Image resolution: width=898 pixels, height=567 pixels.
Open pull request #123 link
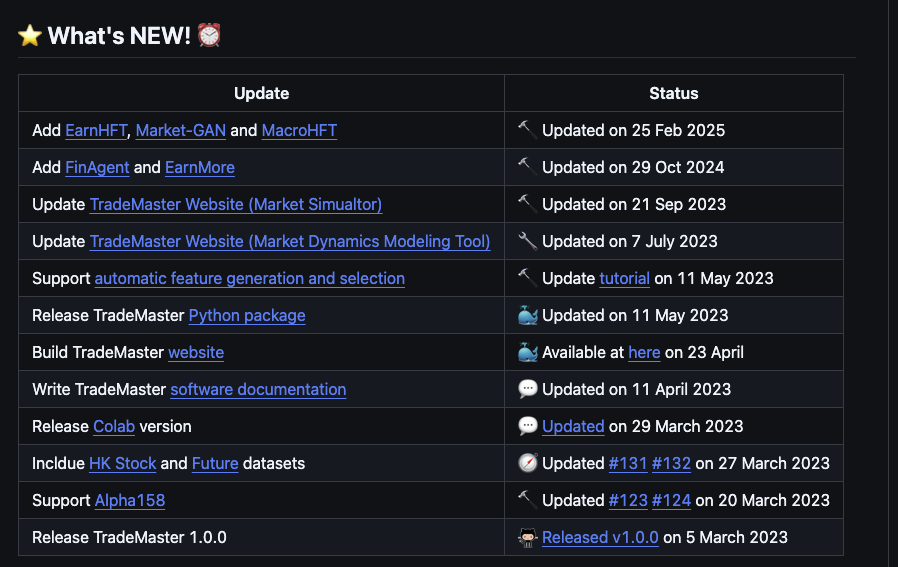click(628, 501)
